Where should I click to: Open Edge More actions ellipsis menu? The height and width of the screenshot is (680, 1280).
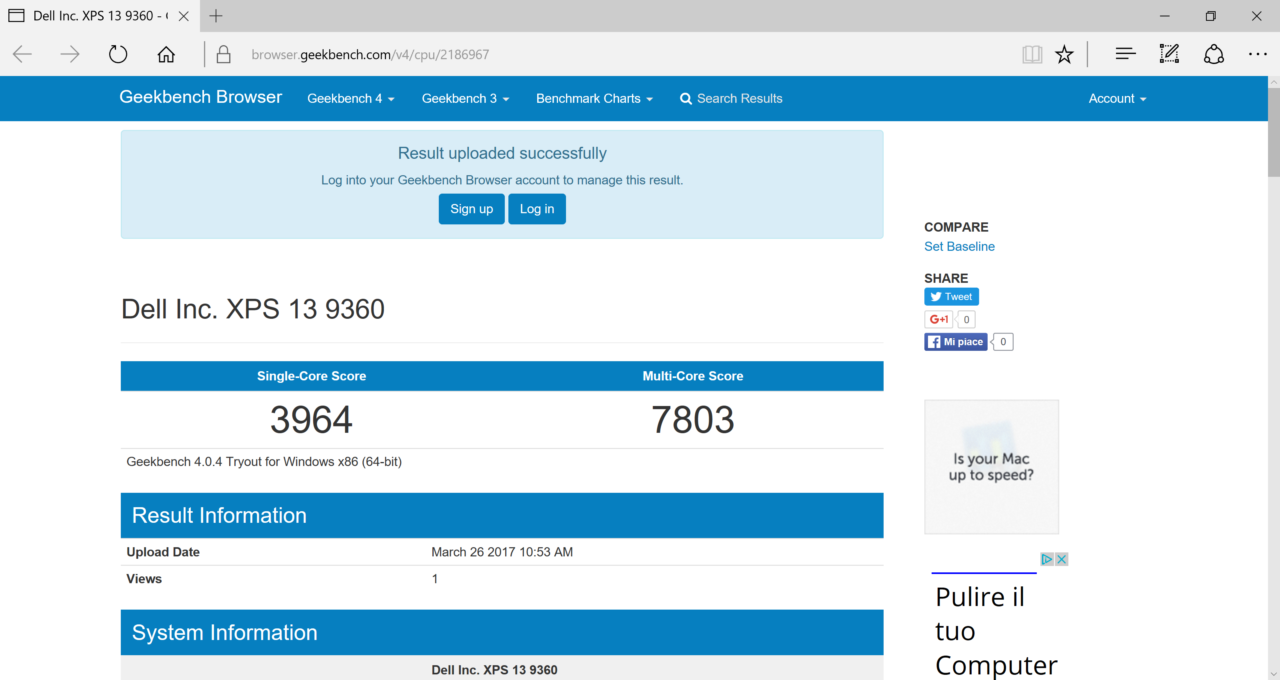[1257, 54]
